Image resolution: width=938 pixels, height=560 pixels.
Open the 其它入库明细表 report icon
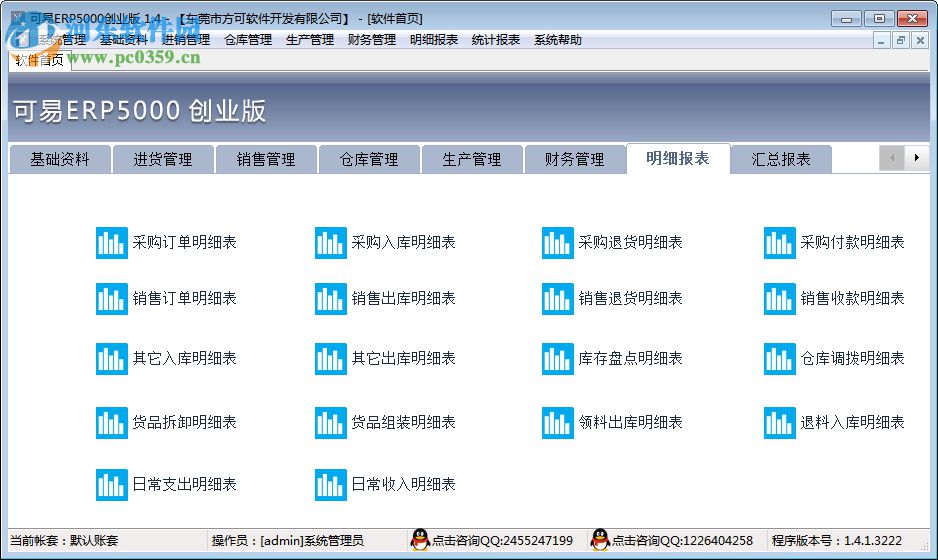112,358
